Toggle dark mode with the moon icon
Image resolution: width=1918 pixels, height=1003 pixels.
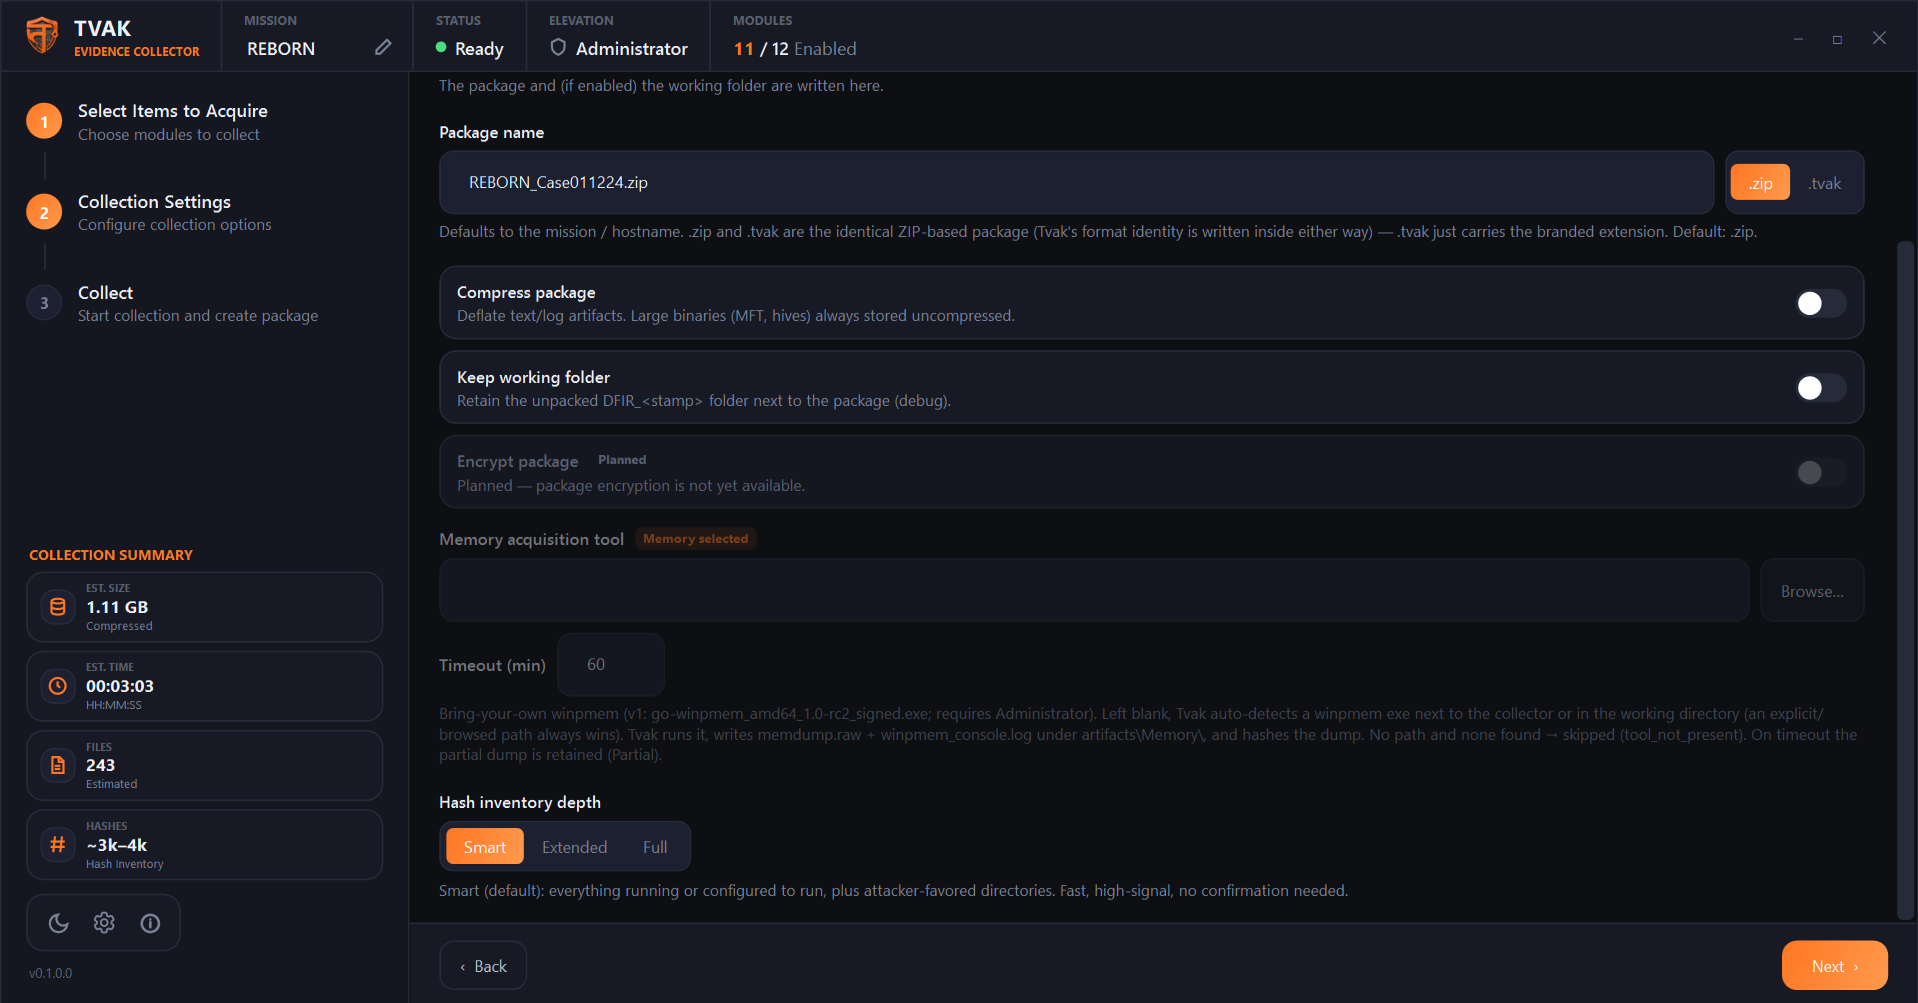tap(59, 923)
